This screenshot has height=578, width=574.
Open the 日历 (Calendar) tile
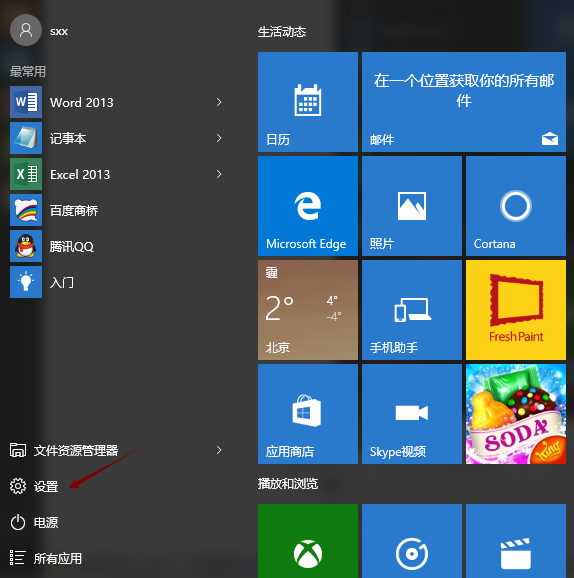[x=308, y=102]
